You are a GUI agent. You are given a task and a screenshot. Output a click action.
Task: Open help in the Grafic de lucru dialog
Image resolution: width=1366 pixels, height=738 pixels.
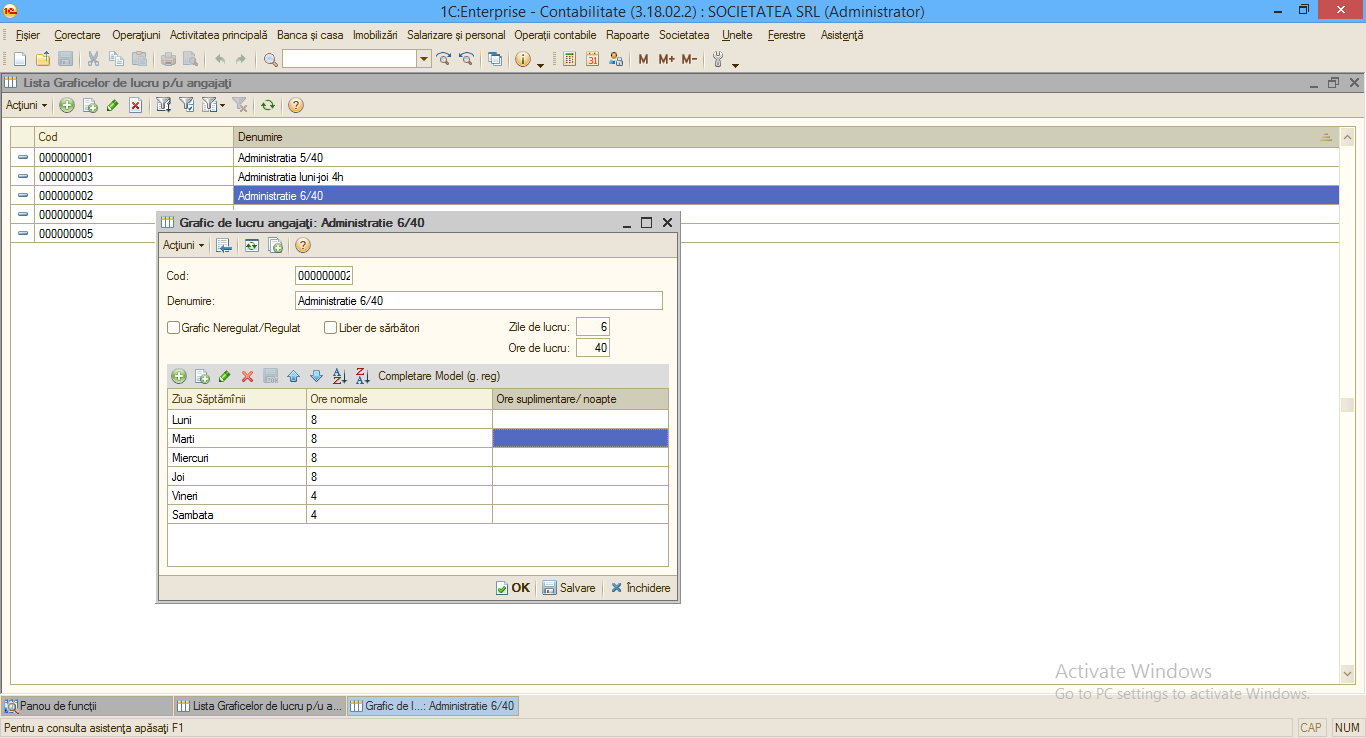coord(303,245)
